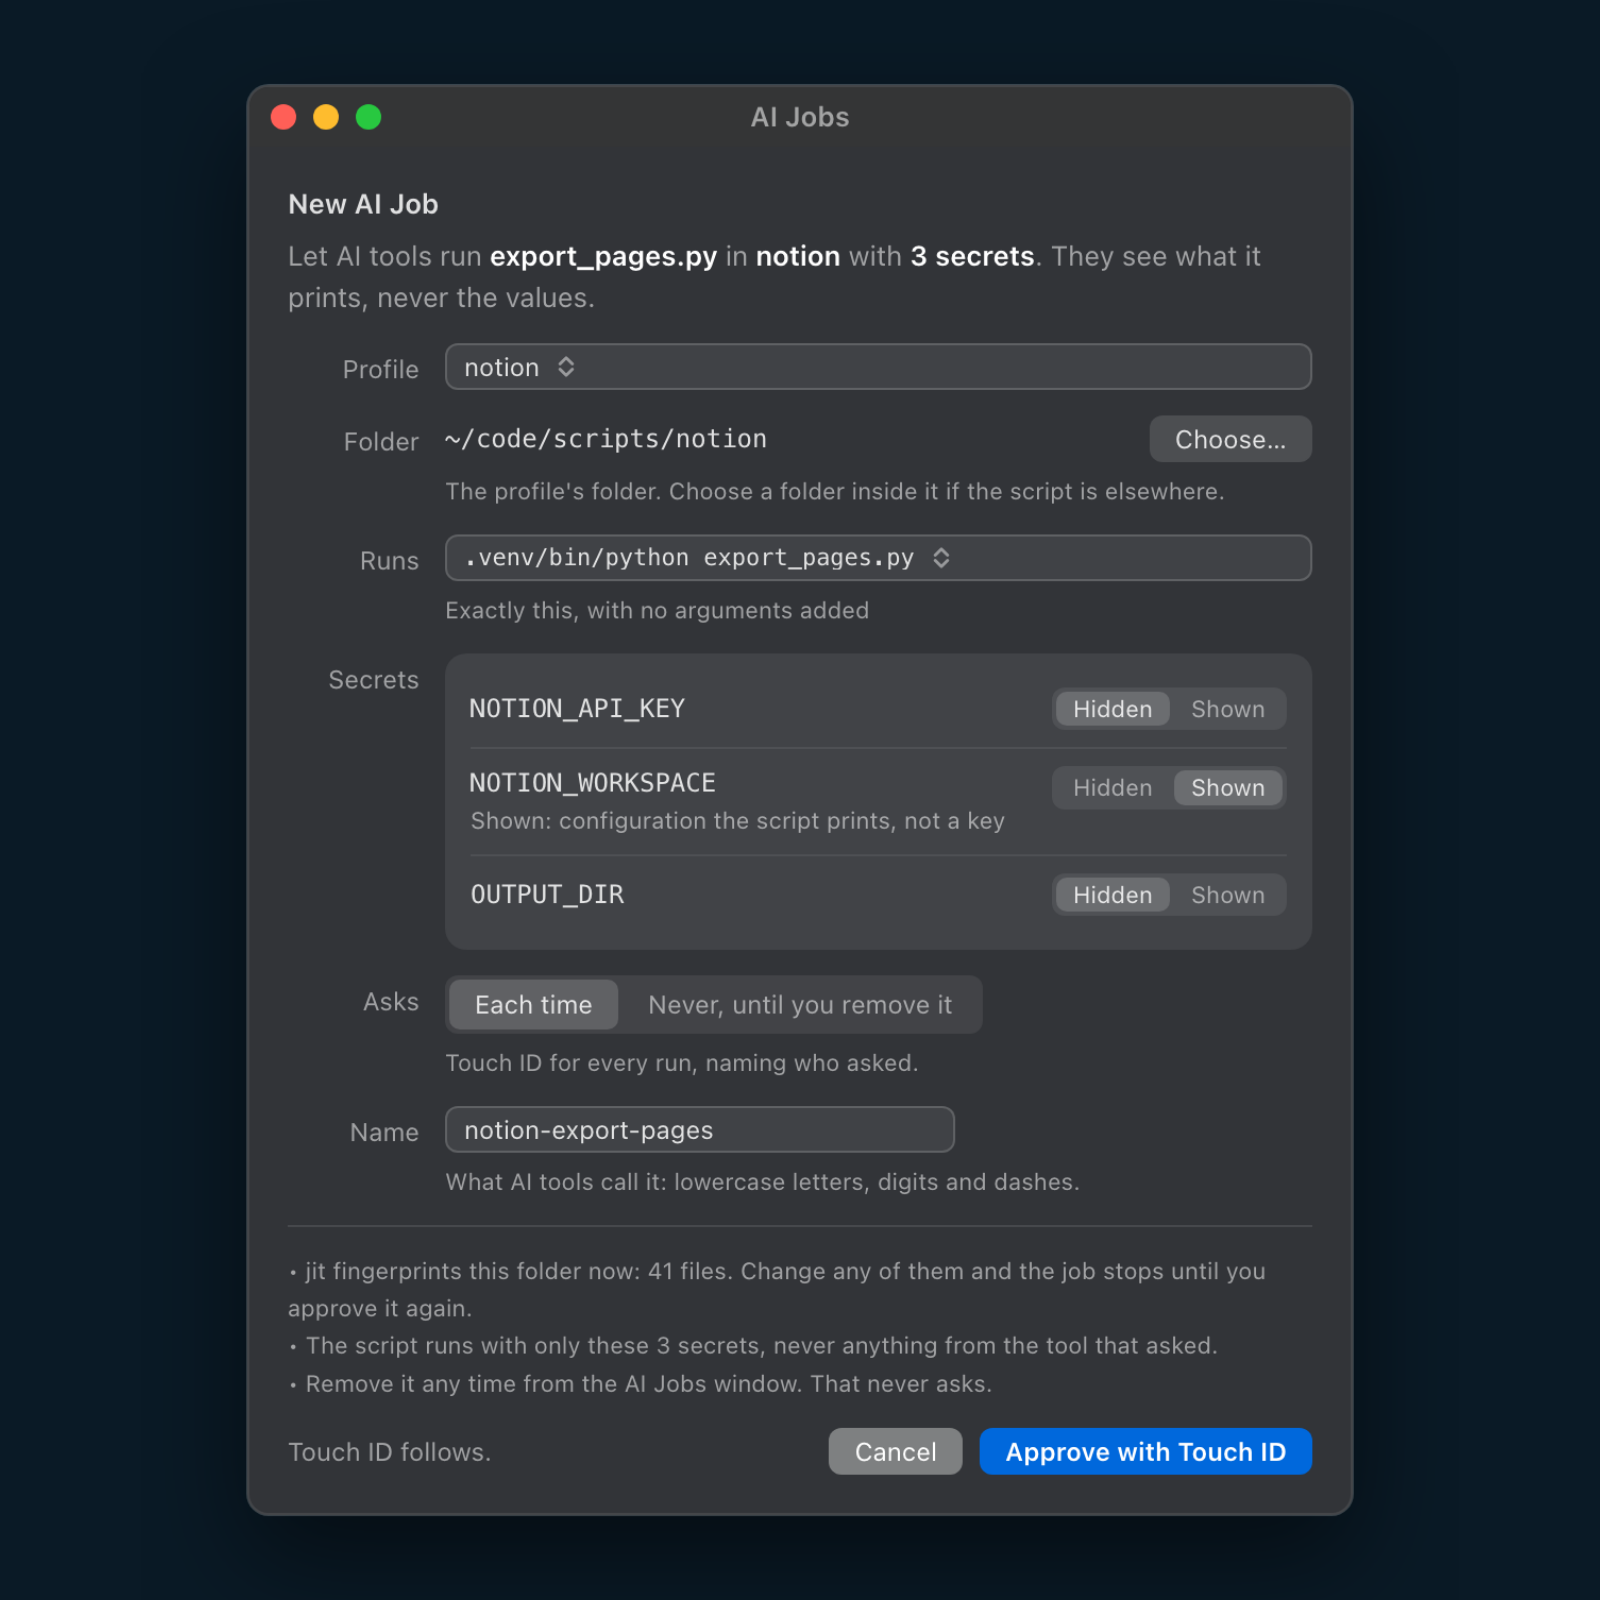Set NOTION_API_KEY to Shown

click(1227, 709)
